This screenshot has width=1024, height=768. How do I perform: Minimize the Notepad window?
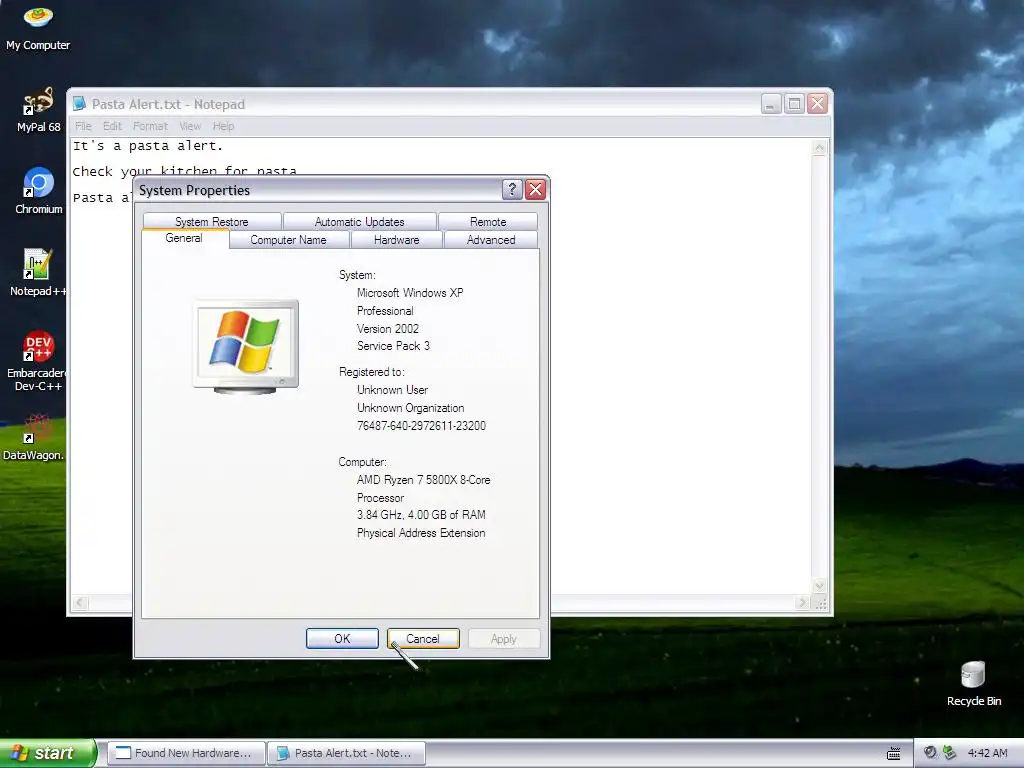coord(771,104)
